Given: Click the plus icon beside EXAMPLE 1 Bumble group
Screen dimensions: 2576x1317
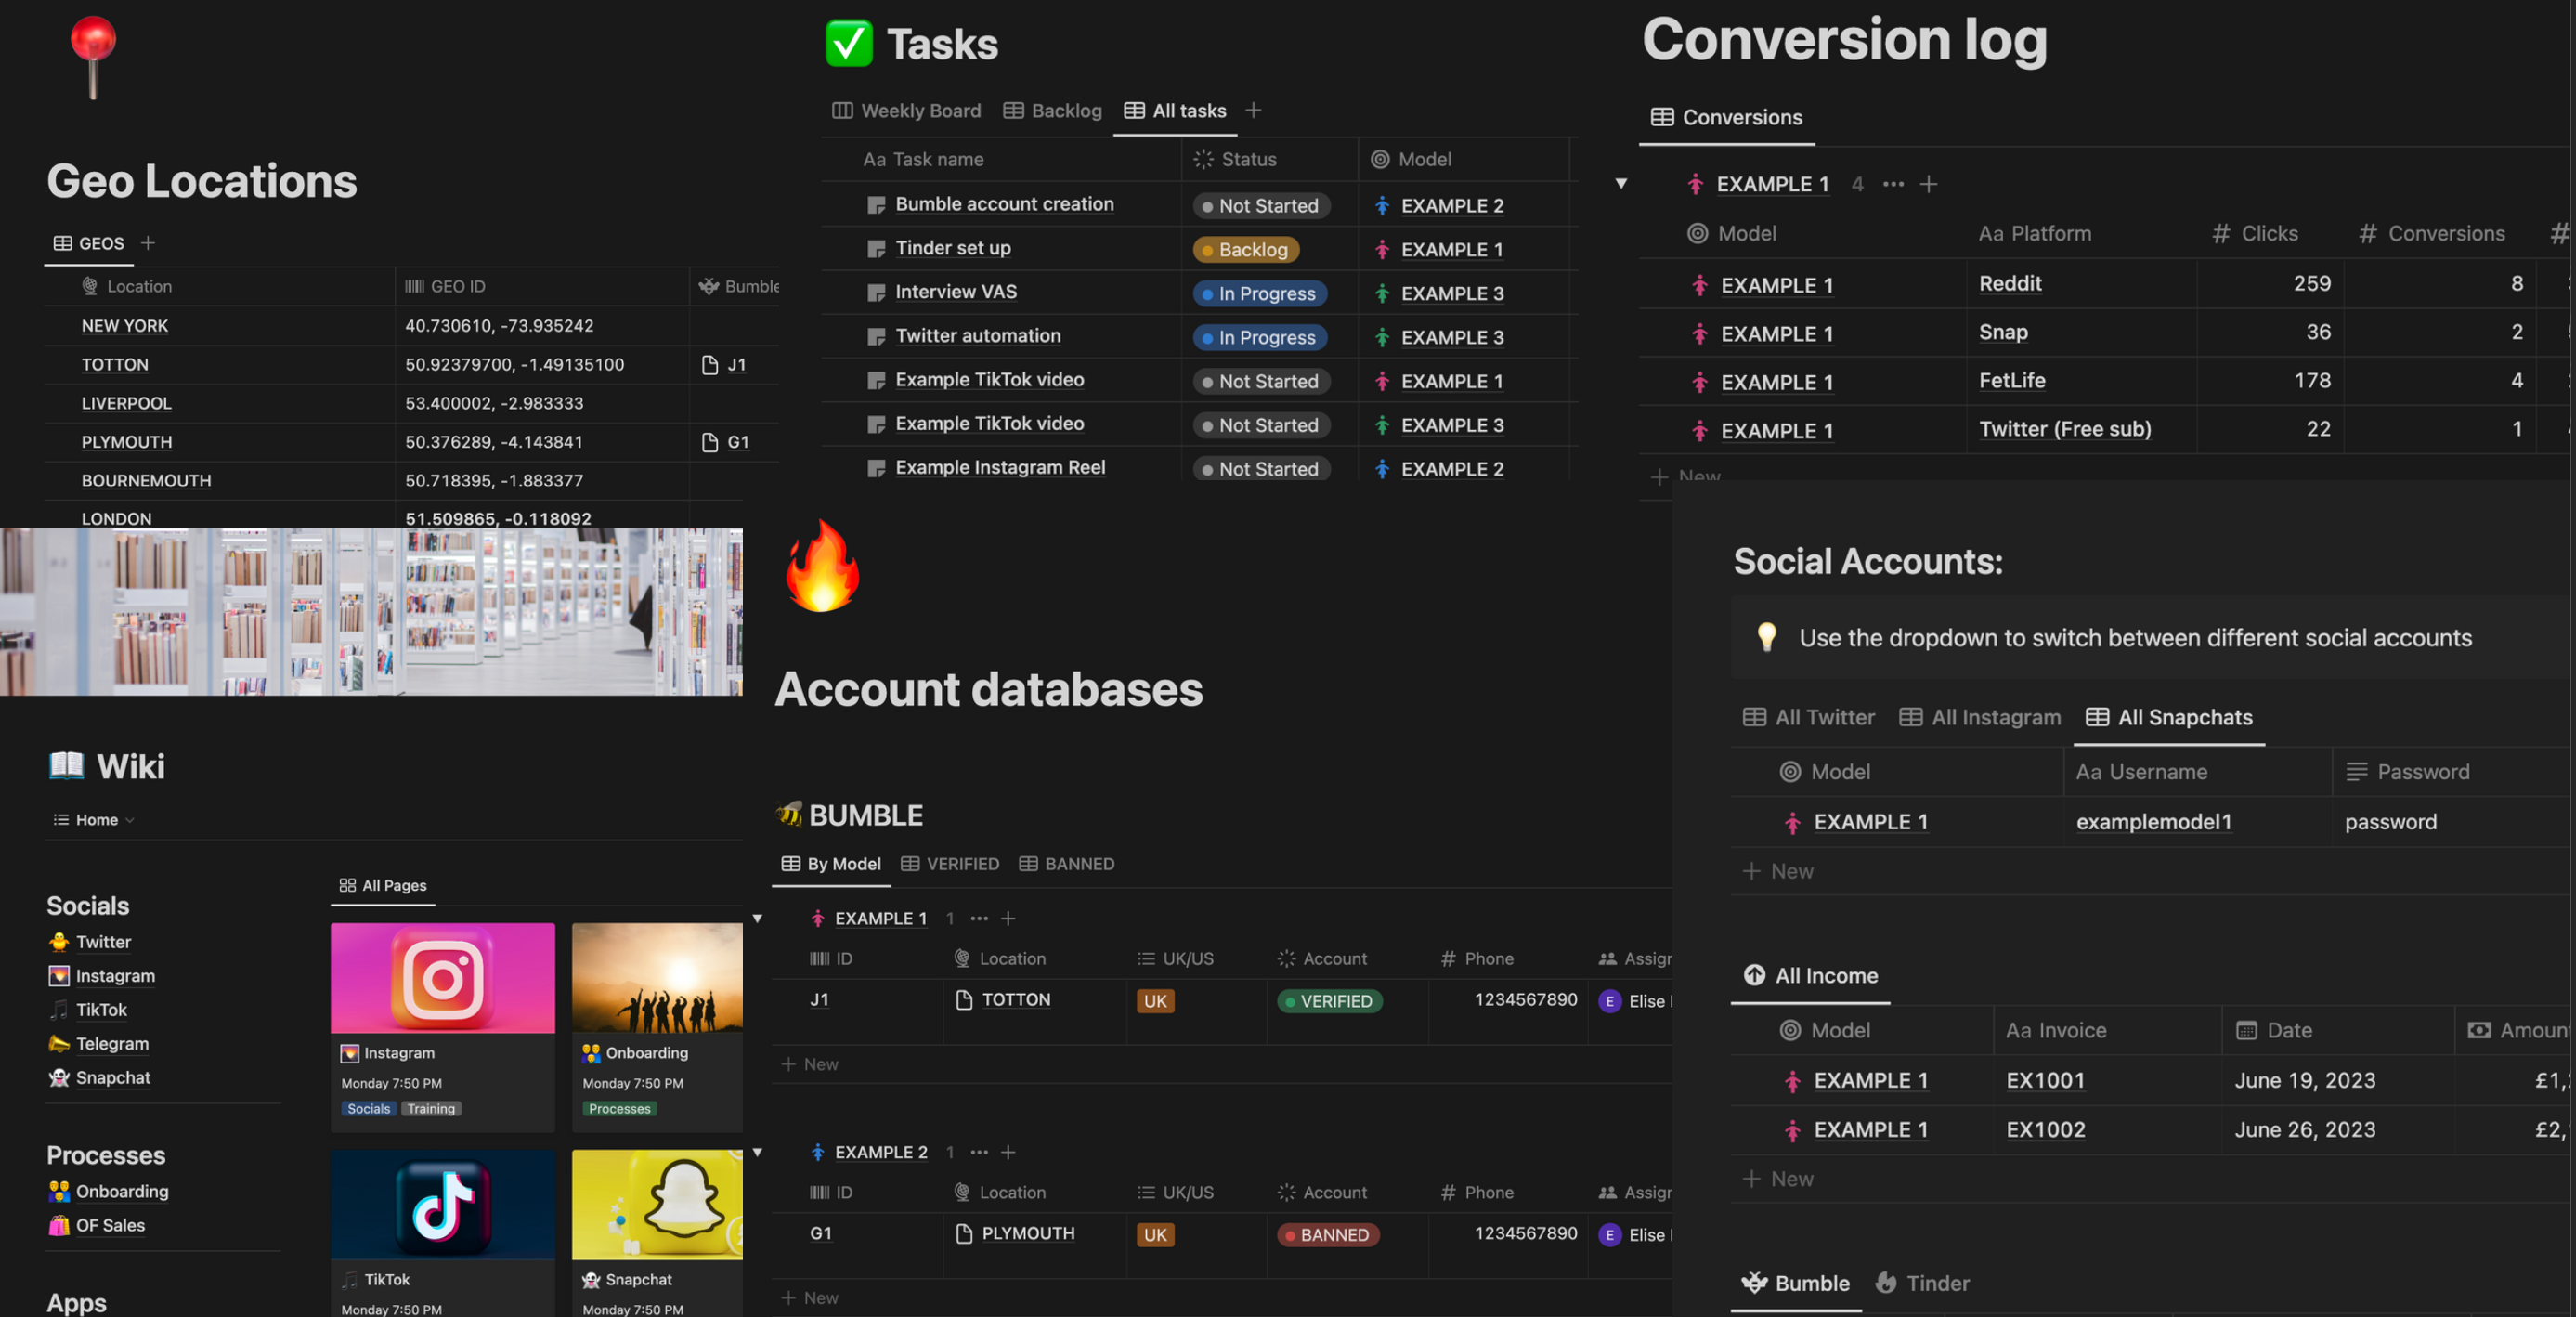Looking at the screenshot, I should tap(1008, 918).
